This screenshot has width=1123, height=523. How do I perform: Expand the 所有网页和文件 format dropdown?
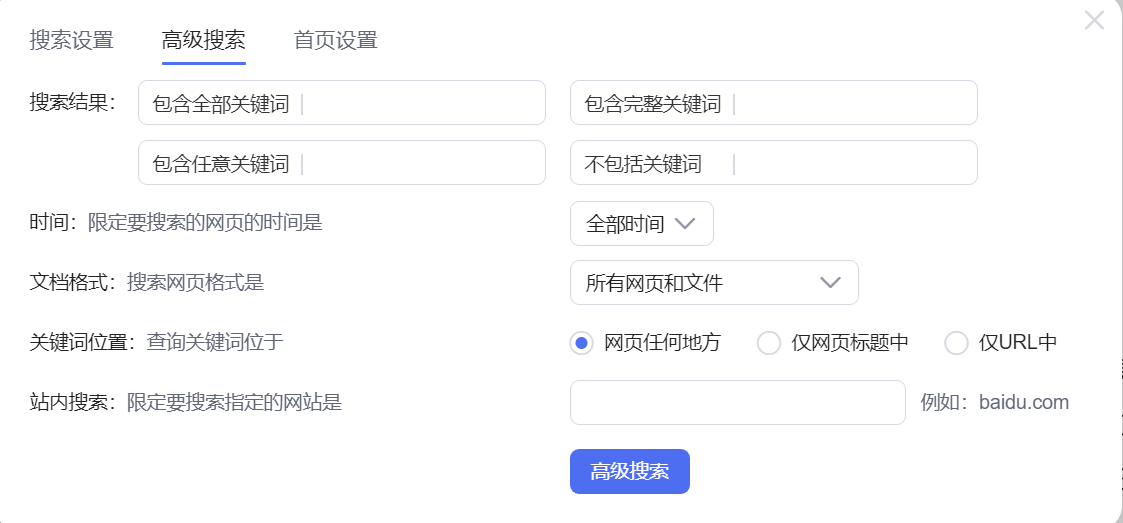(713, 283)
